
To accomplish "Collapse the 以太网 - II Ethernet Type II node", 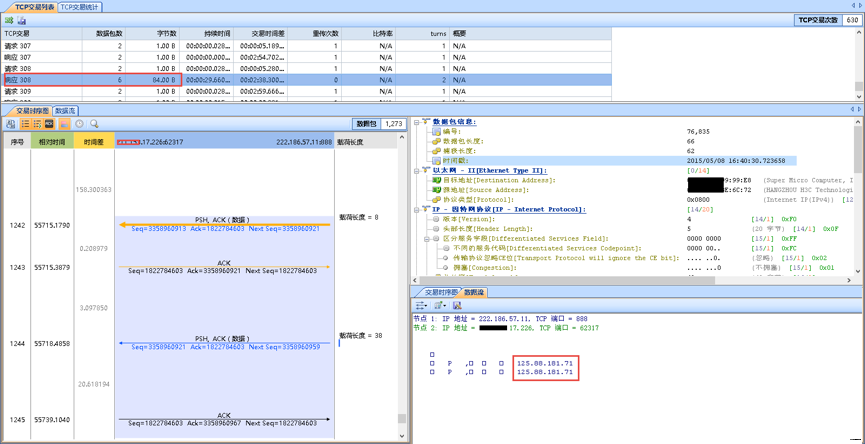I will (417, 170).
